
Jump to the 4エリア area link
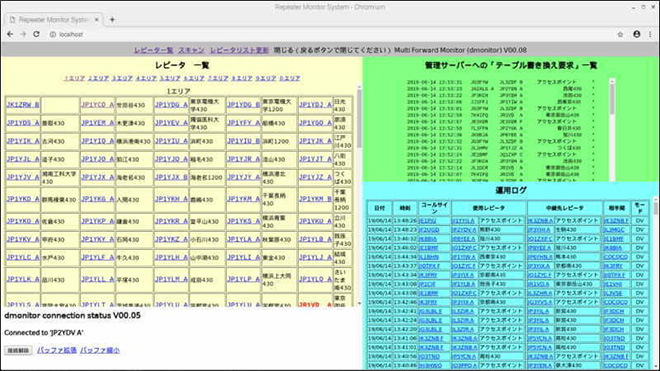coord(146,78)
